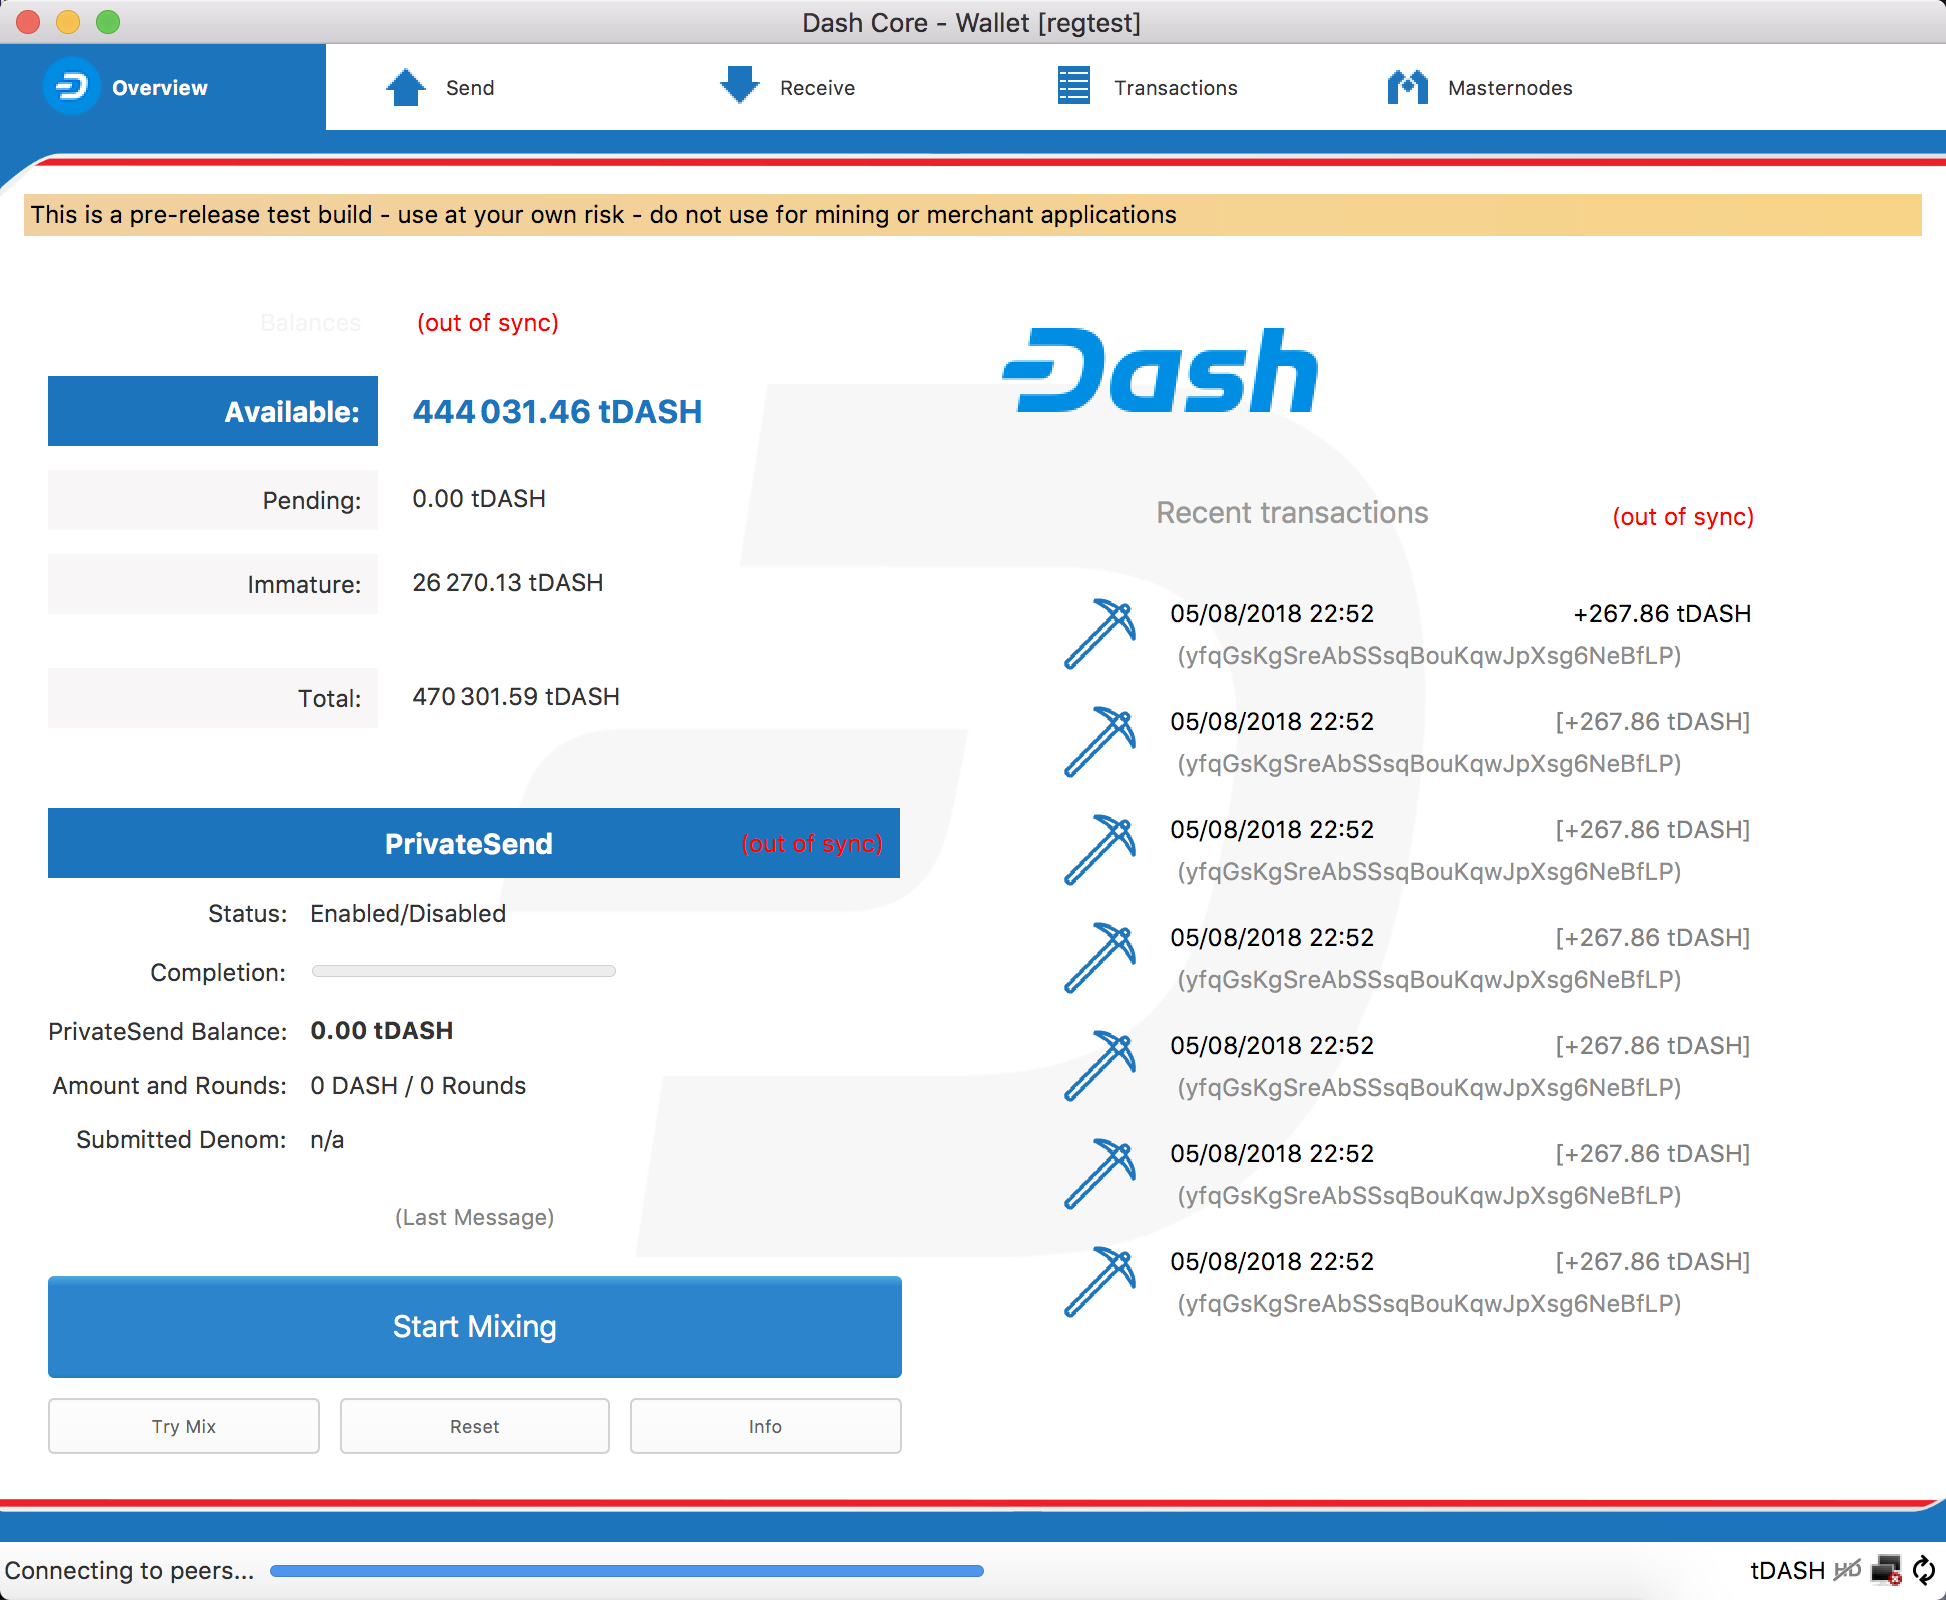Click the Masternodes icon
This screenshot has height=1600, width=1946.
pos(1407,87)
